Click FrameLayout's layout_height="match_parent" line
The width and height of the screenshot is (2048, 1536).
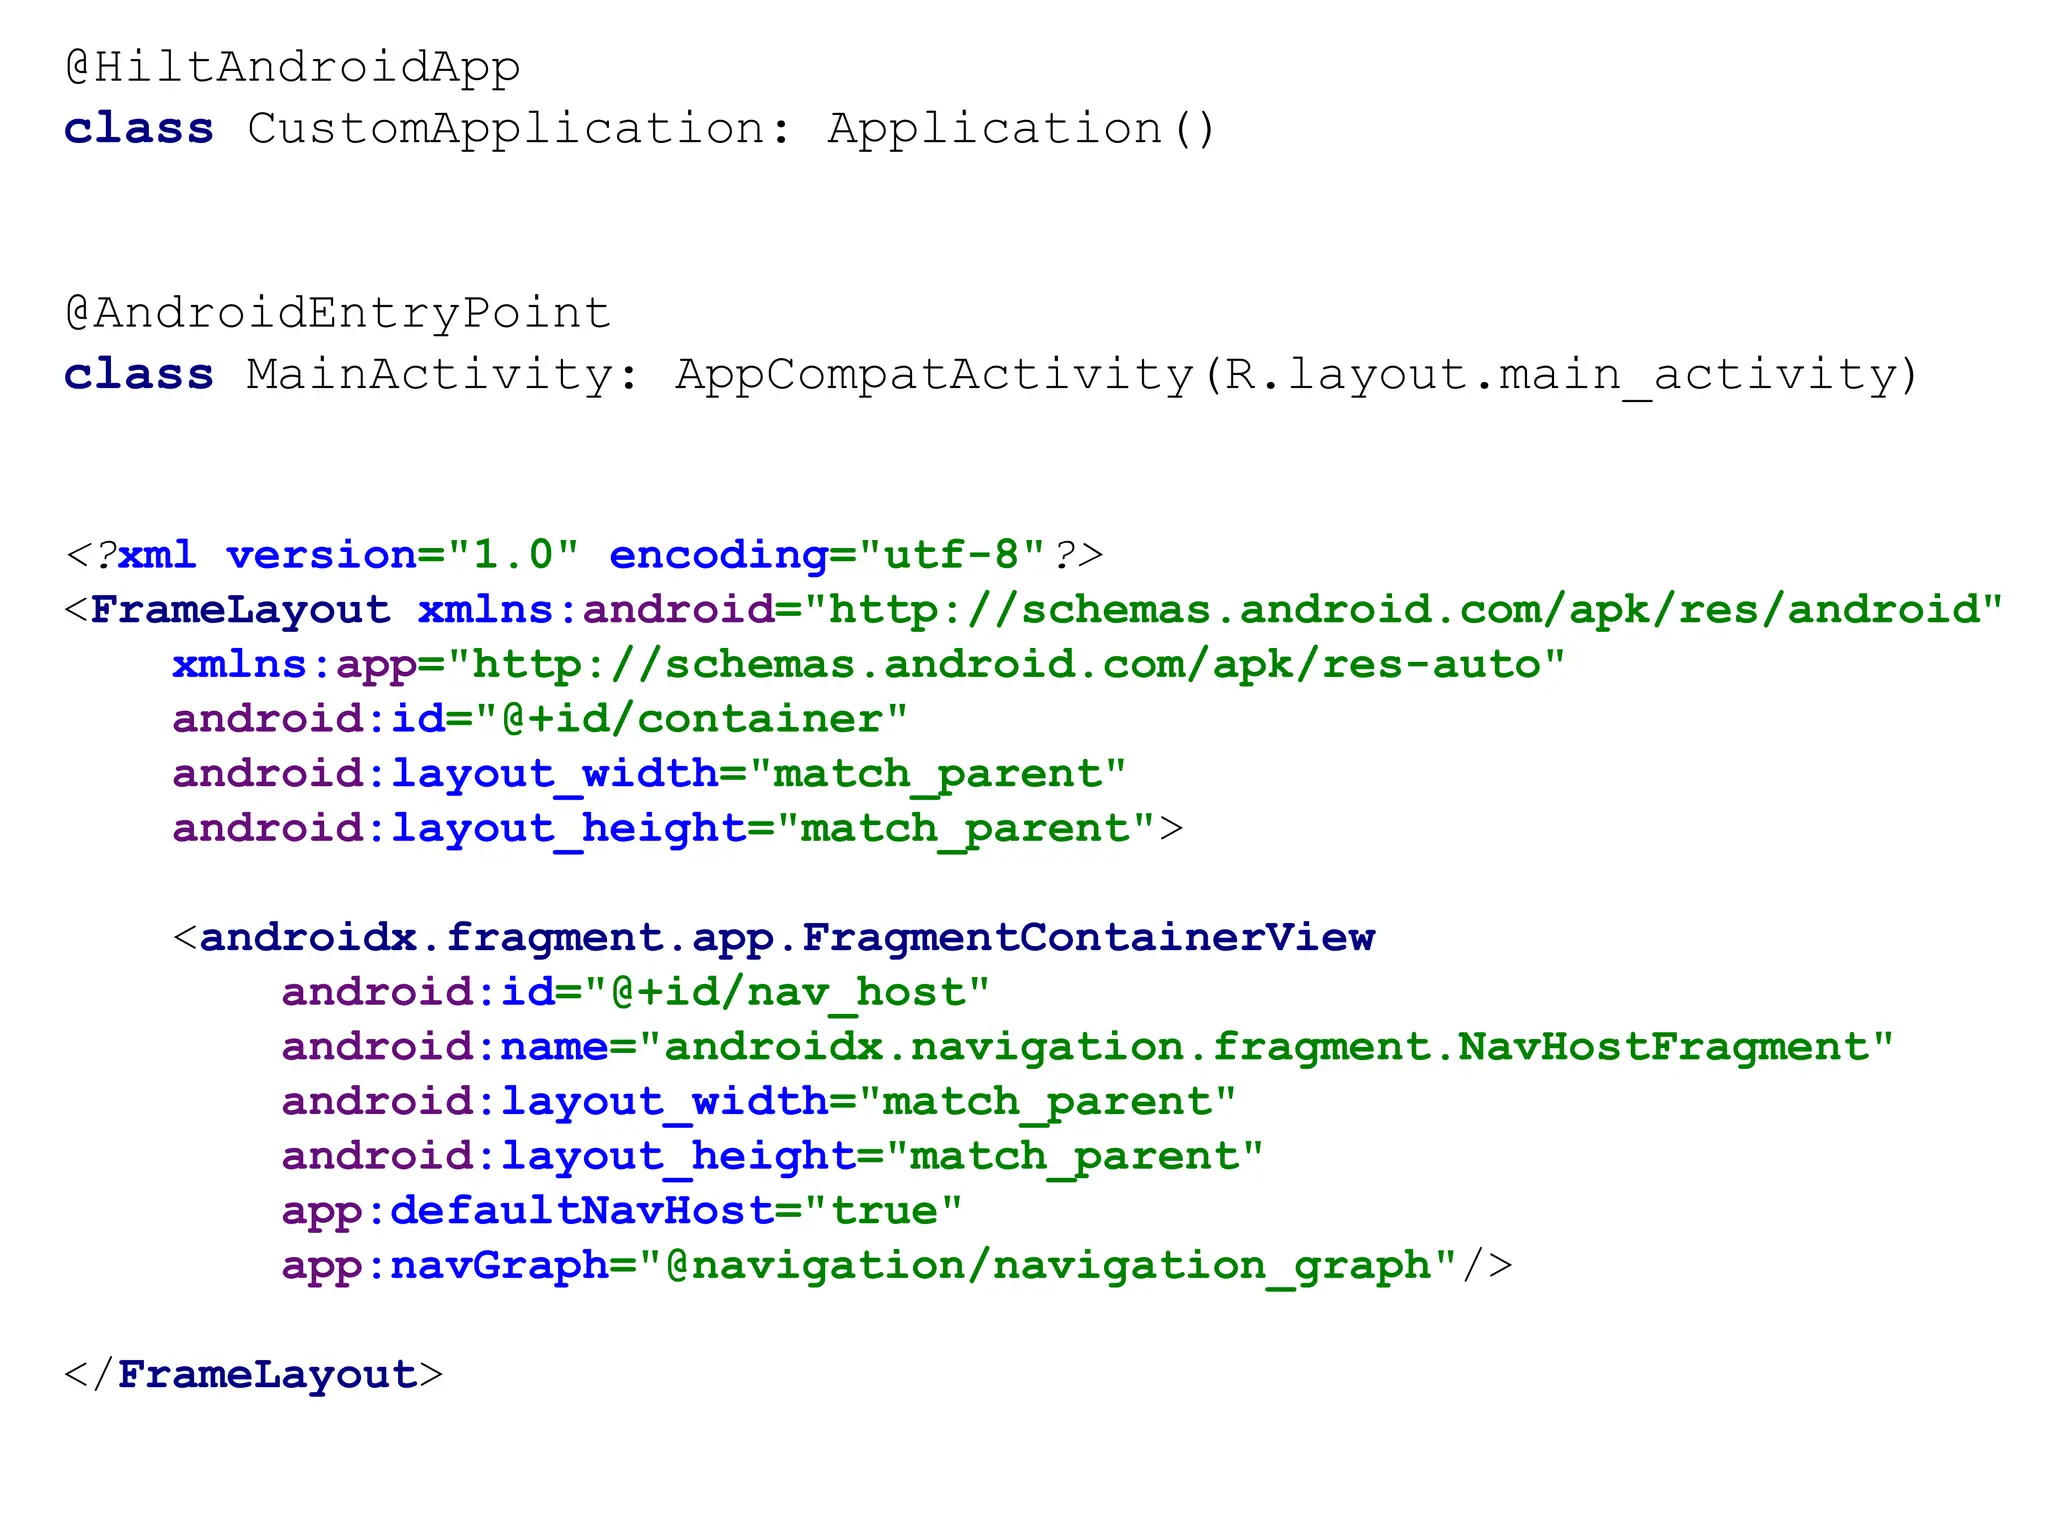664,829
